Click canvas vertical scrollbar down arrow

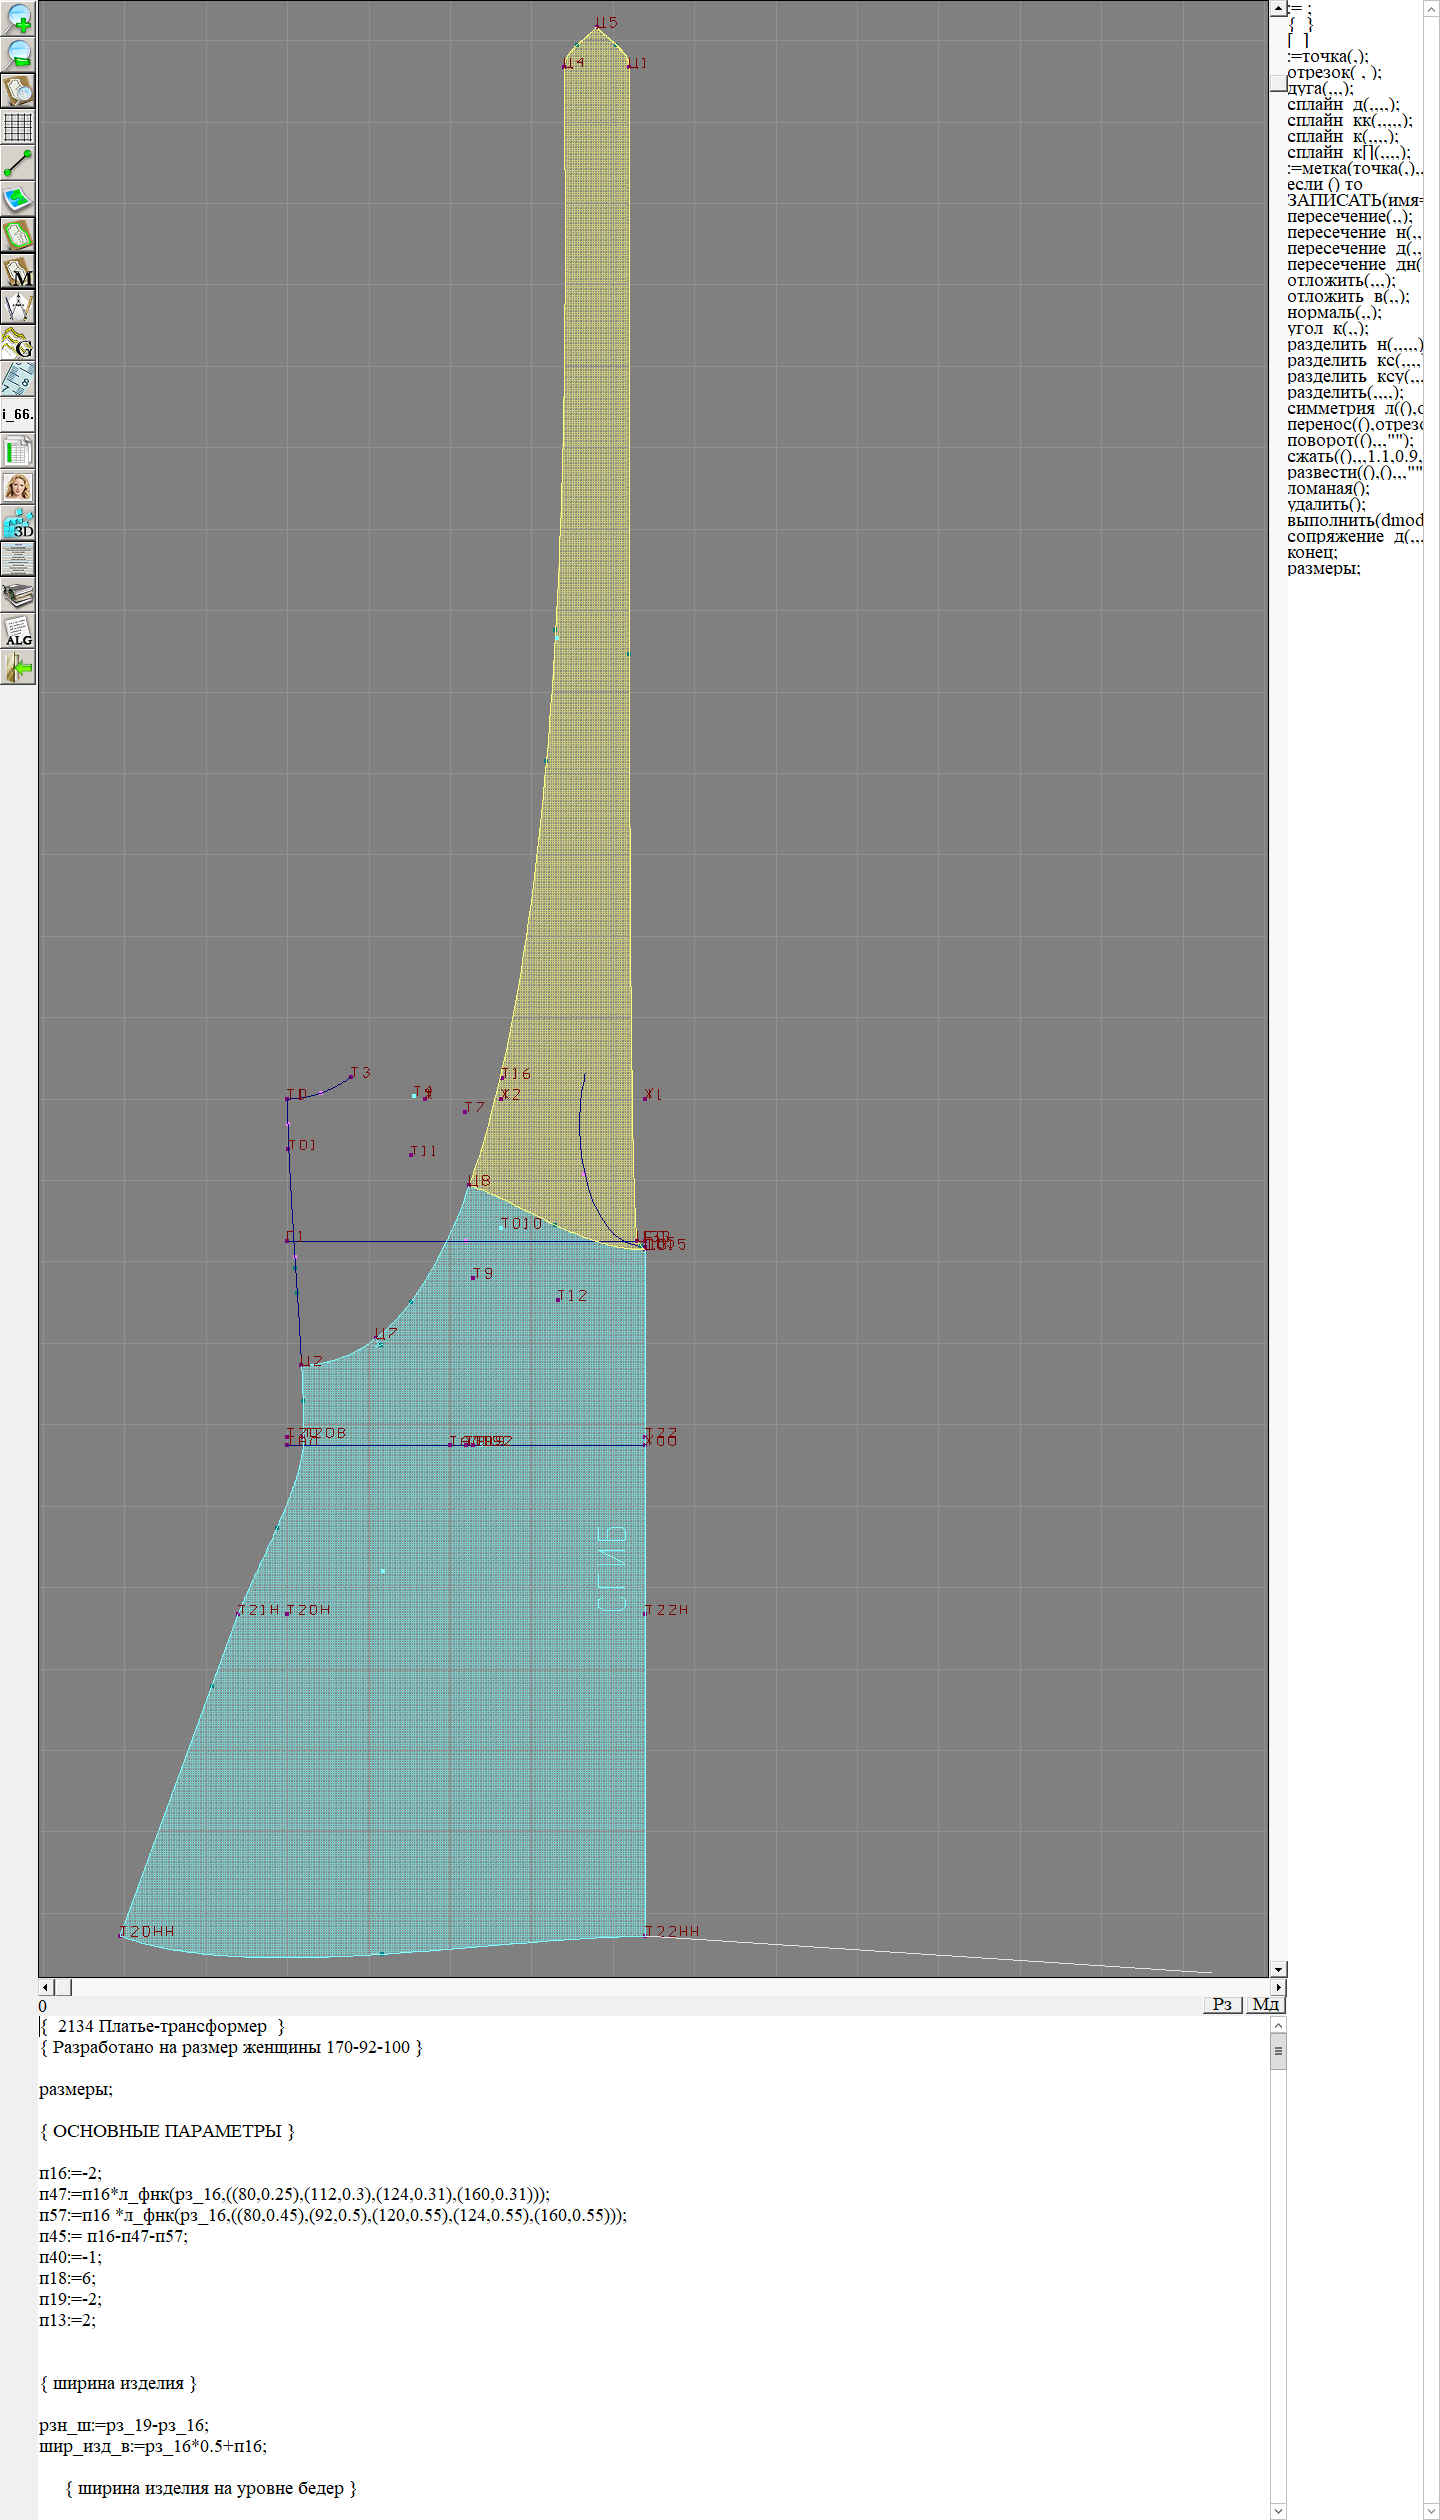click(1278, 1969)
